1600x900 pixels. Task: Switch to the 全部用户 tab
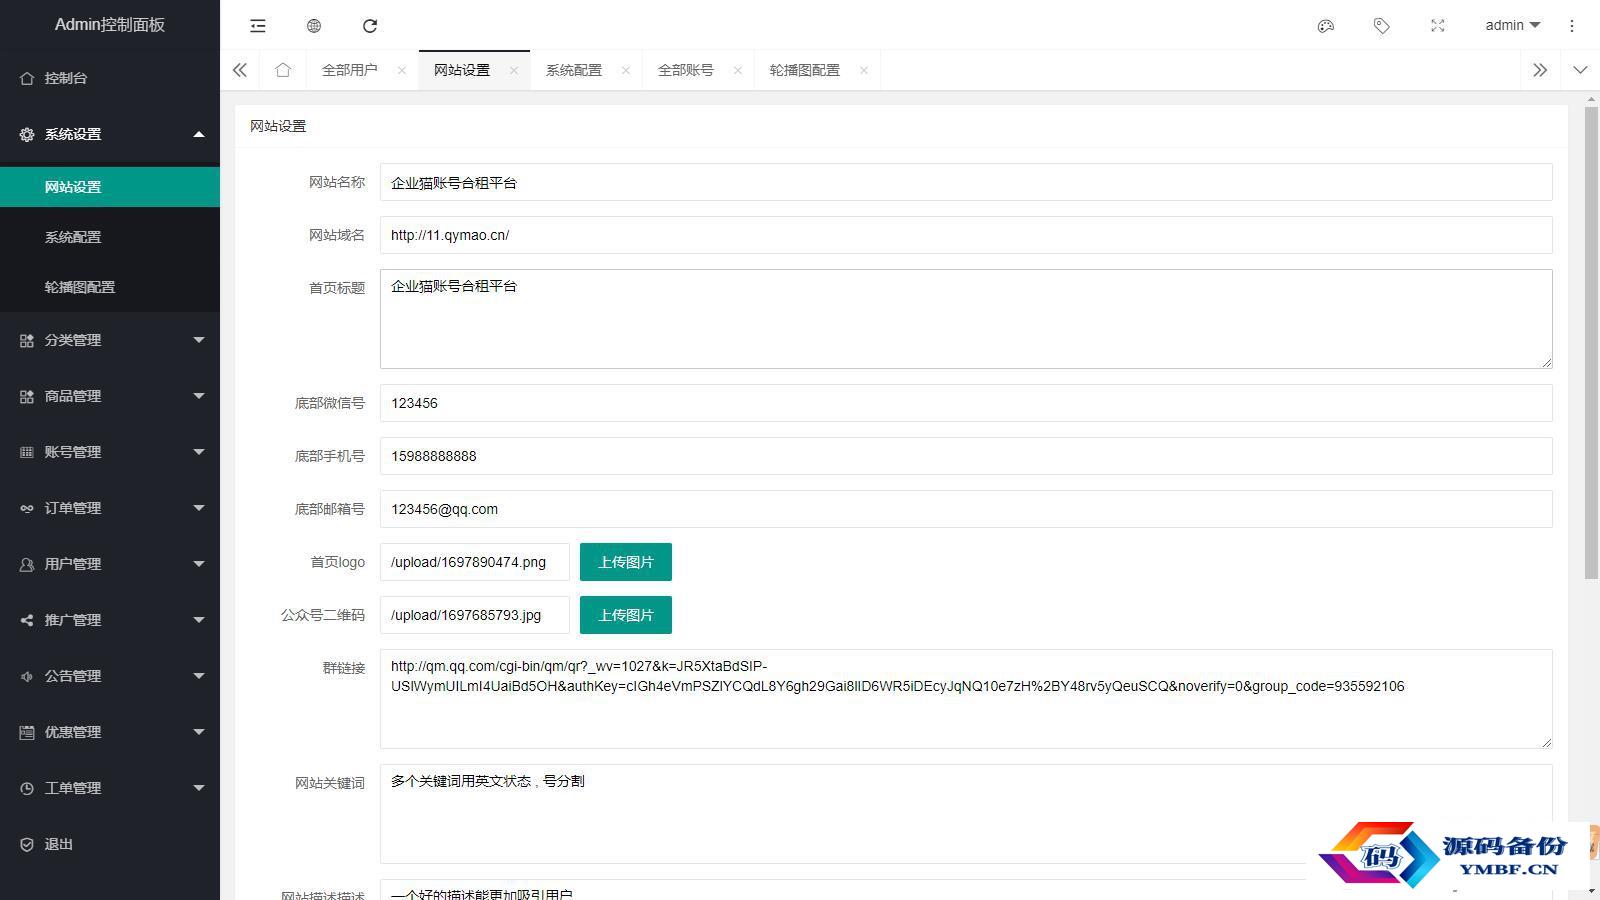tap(349, 70)
